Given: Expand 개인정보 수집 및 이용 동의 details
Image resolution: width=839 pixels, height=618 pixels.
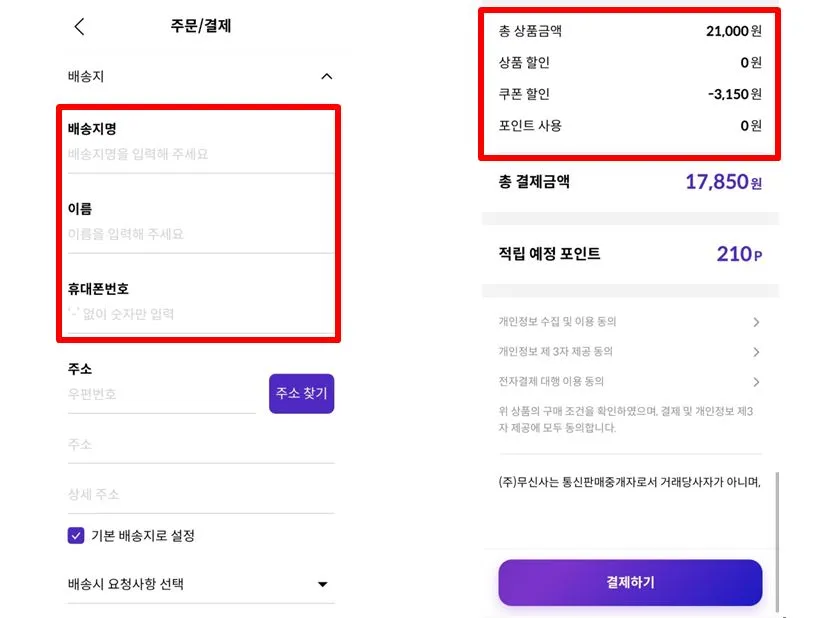Looking at the screenshot, I should click(629, 322).
